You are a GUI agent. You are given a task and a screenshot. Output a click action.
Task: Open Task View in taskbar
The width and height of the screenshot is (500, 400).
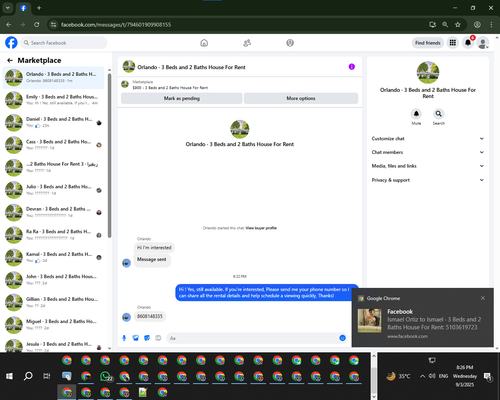(x=47, y=376)
